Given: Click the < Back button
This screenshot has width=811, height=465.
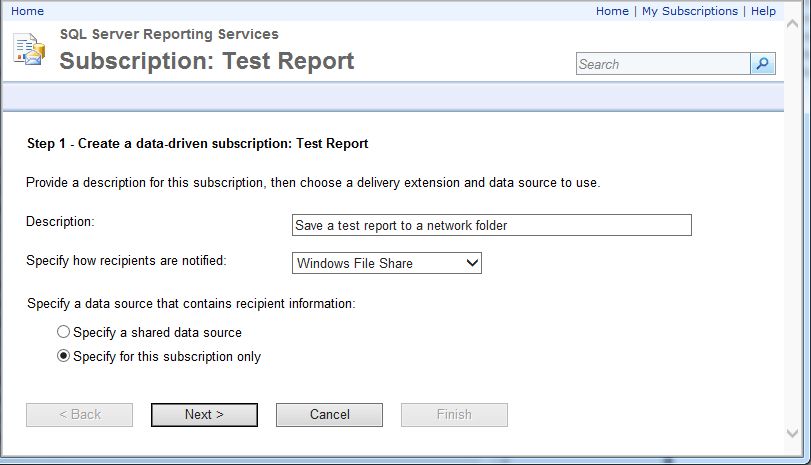Looking at the screenshot, I should coord(79,414).
